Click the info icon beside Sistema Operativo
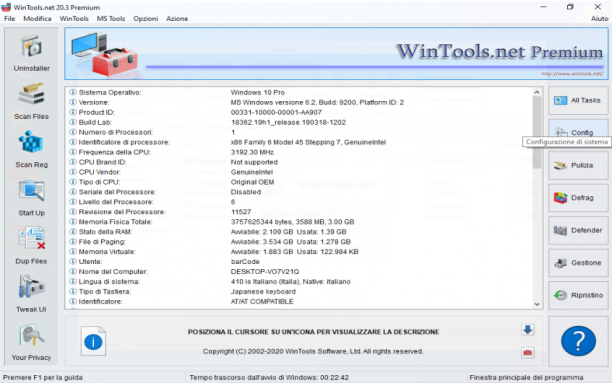This screenshot has width=612, height=383. 73,92
